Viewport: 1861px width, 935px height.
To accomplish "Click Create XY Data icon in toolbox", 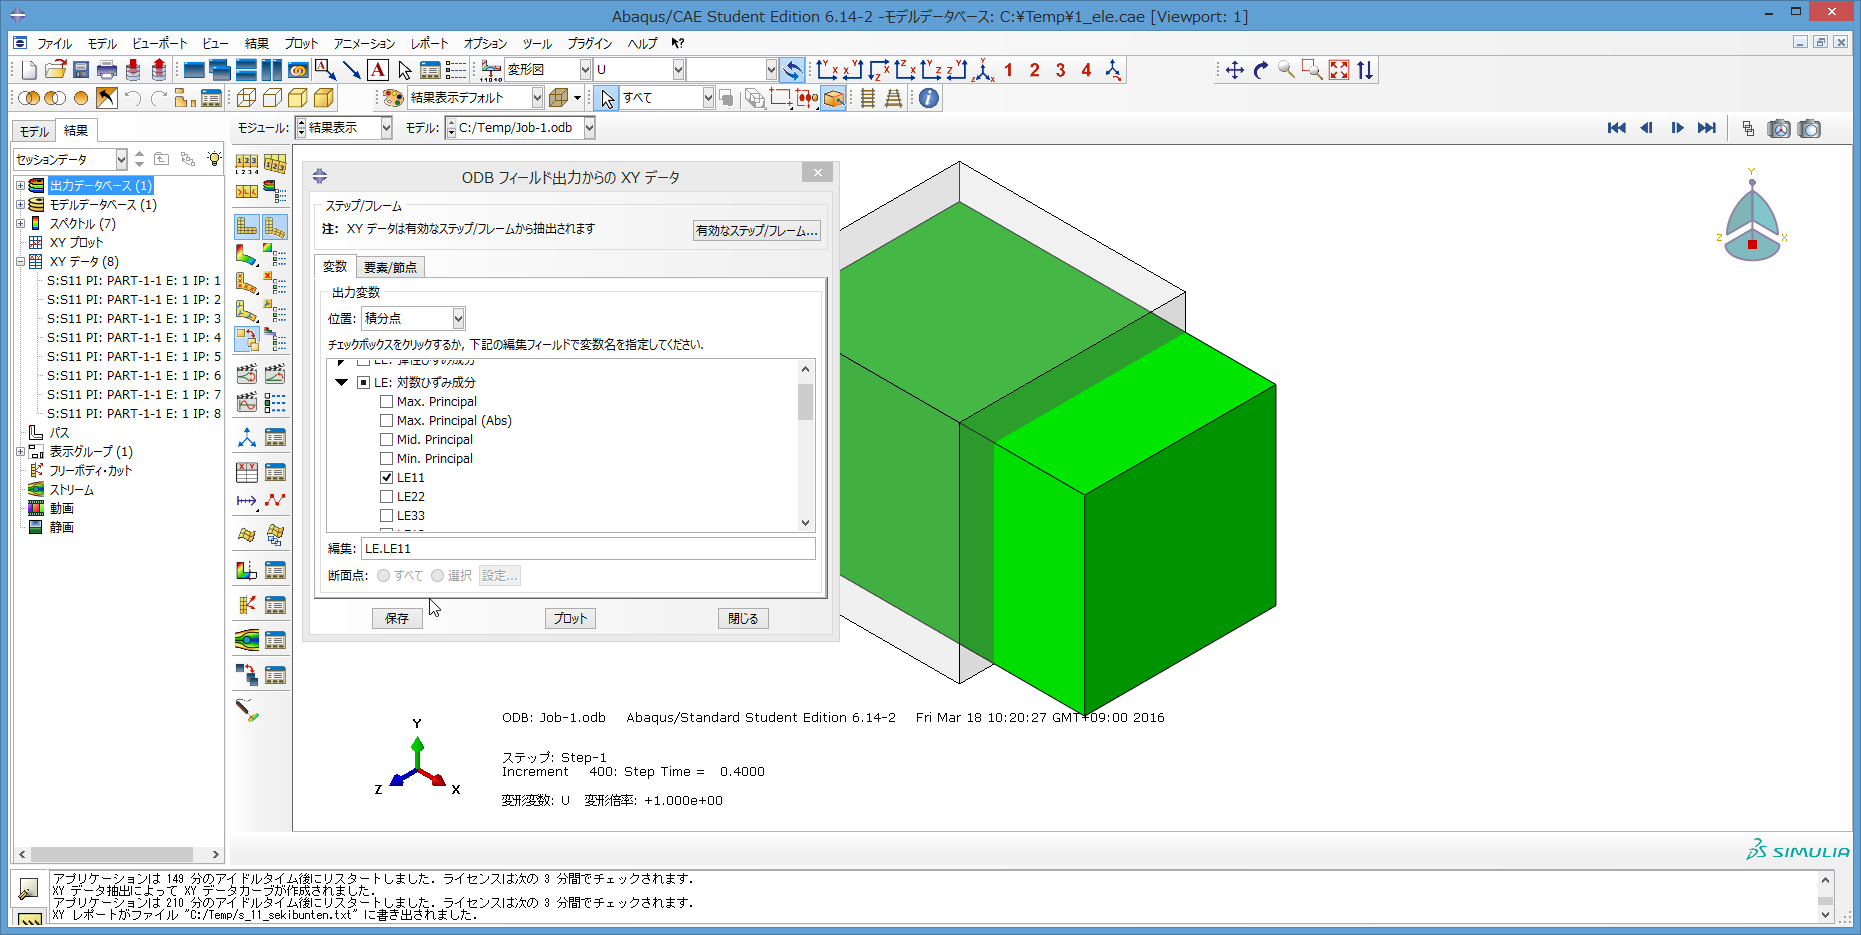I will [246, 472].
